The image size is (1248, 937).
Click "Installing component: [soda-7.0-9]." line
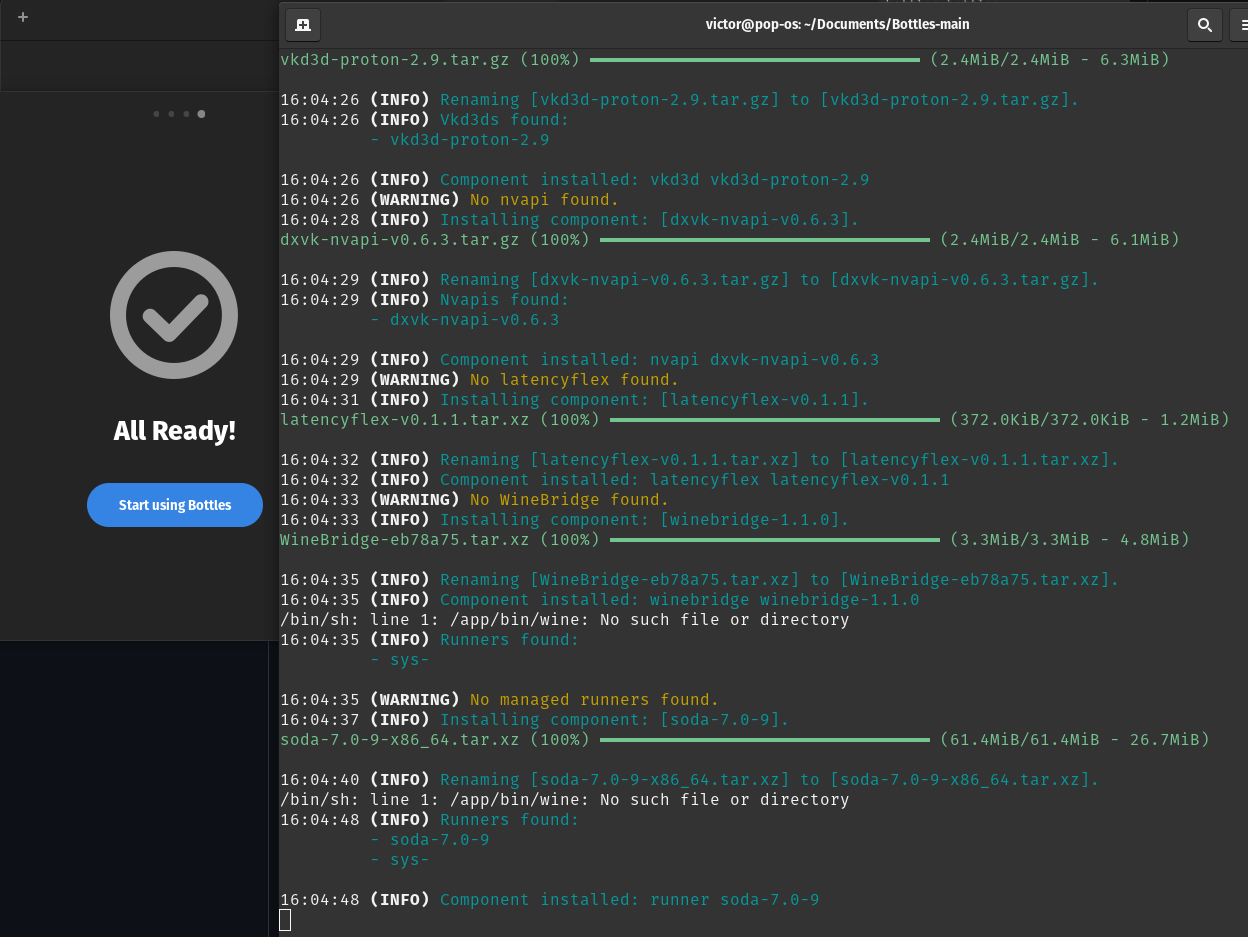click(615, 720)
